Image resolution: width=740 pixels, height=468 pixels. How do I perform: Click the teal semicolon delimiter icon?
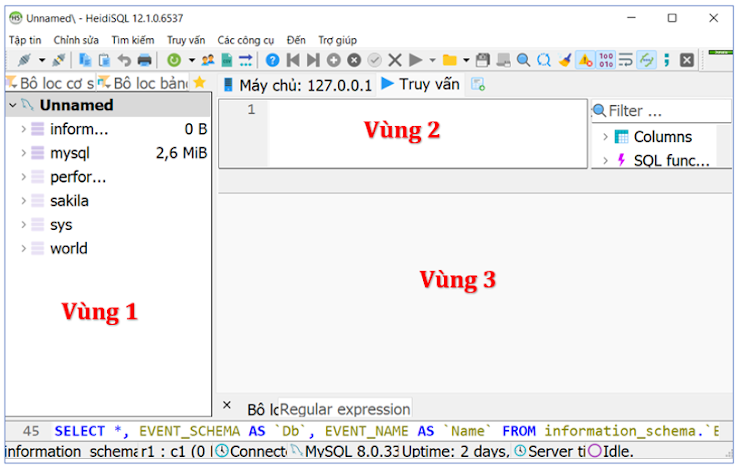[x=666, y=60]
